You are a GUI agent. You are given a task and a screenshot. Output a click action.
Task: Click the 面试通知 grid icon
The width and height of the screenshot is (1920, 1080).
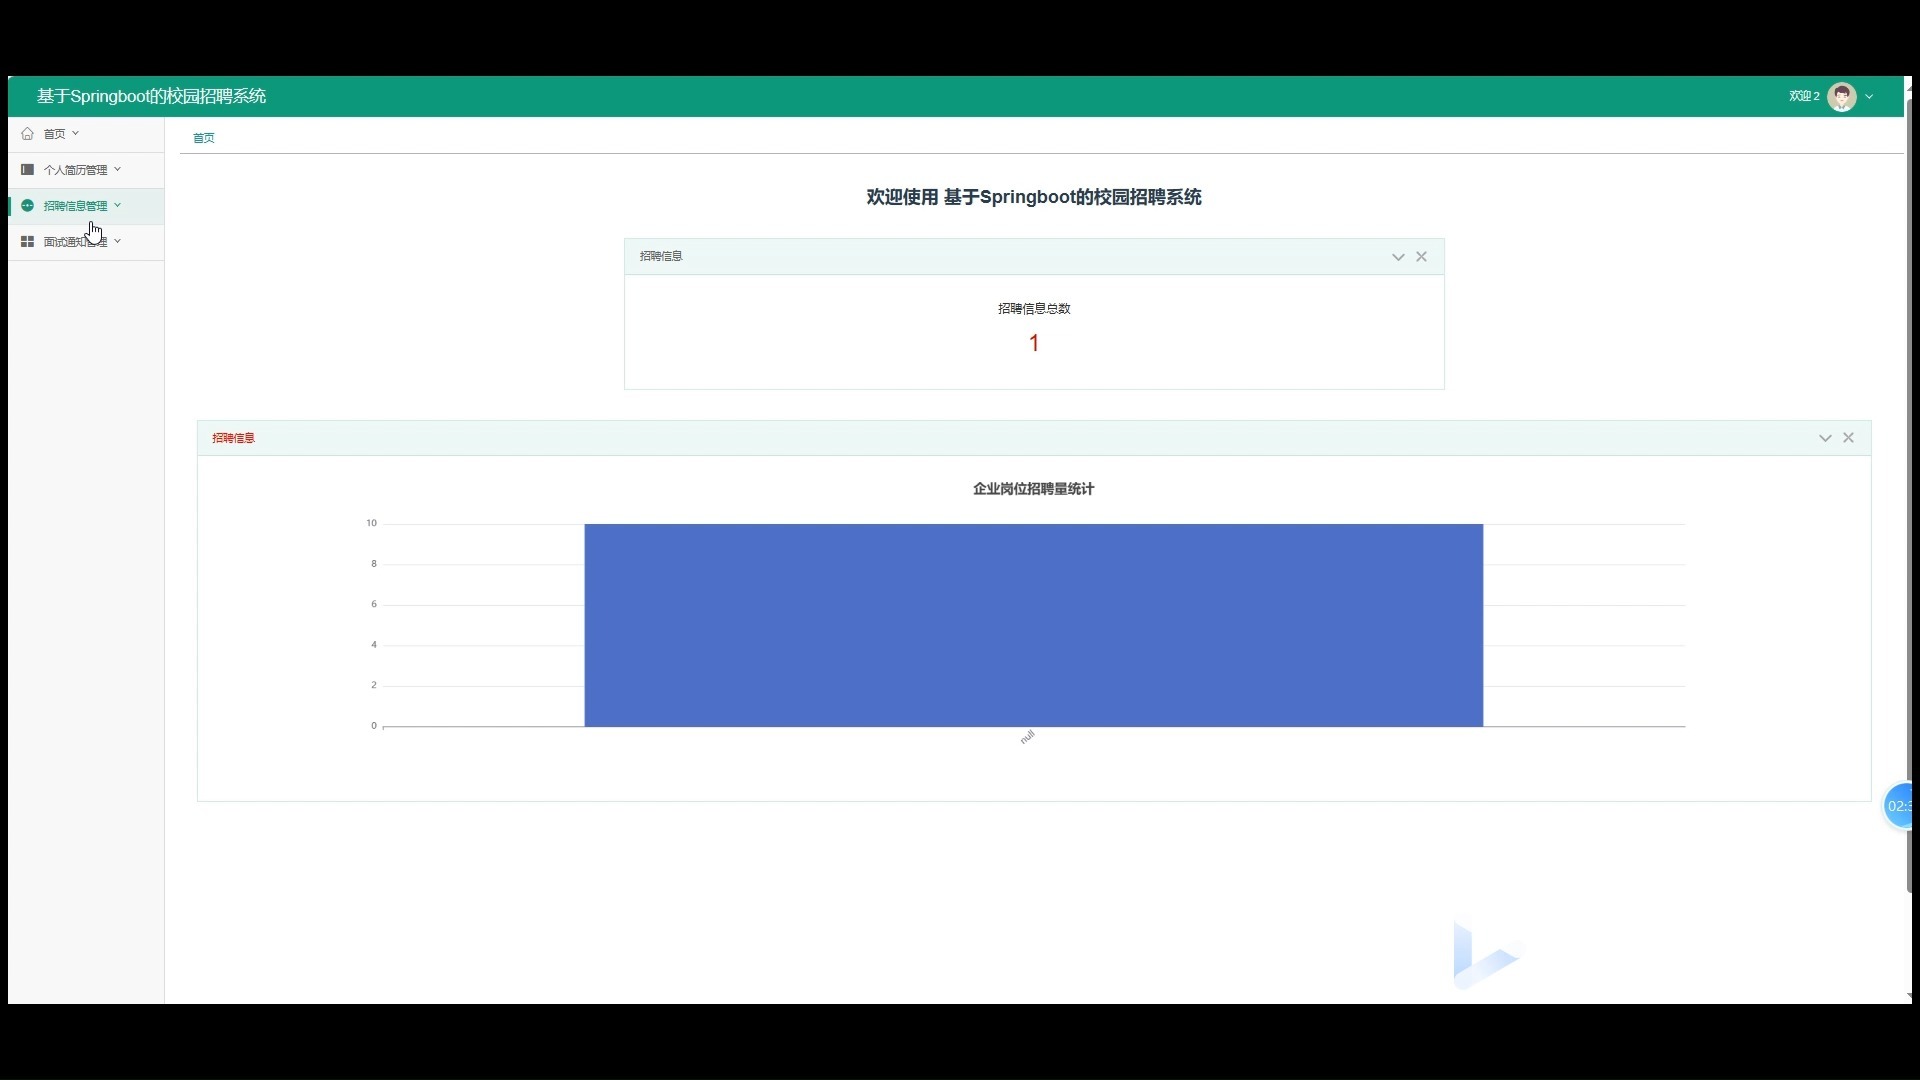pos(27,242)
